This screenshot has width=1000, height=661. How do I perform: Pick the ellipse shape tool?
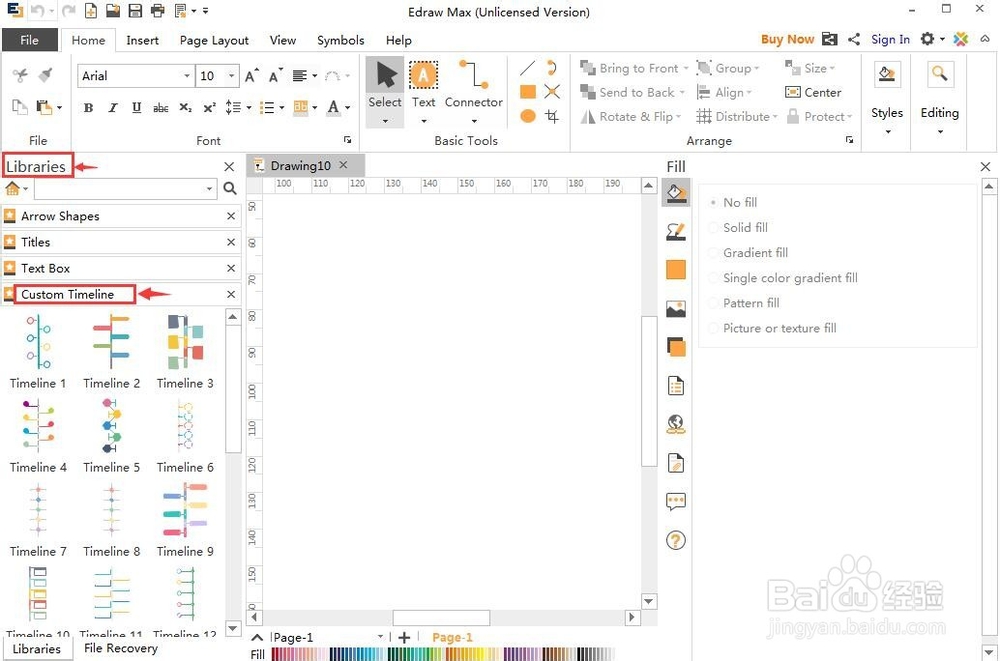pos(527,116)
